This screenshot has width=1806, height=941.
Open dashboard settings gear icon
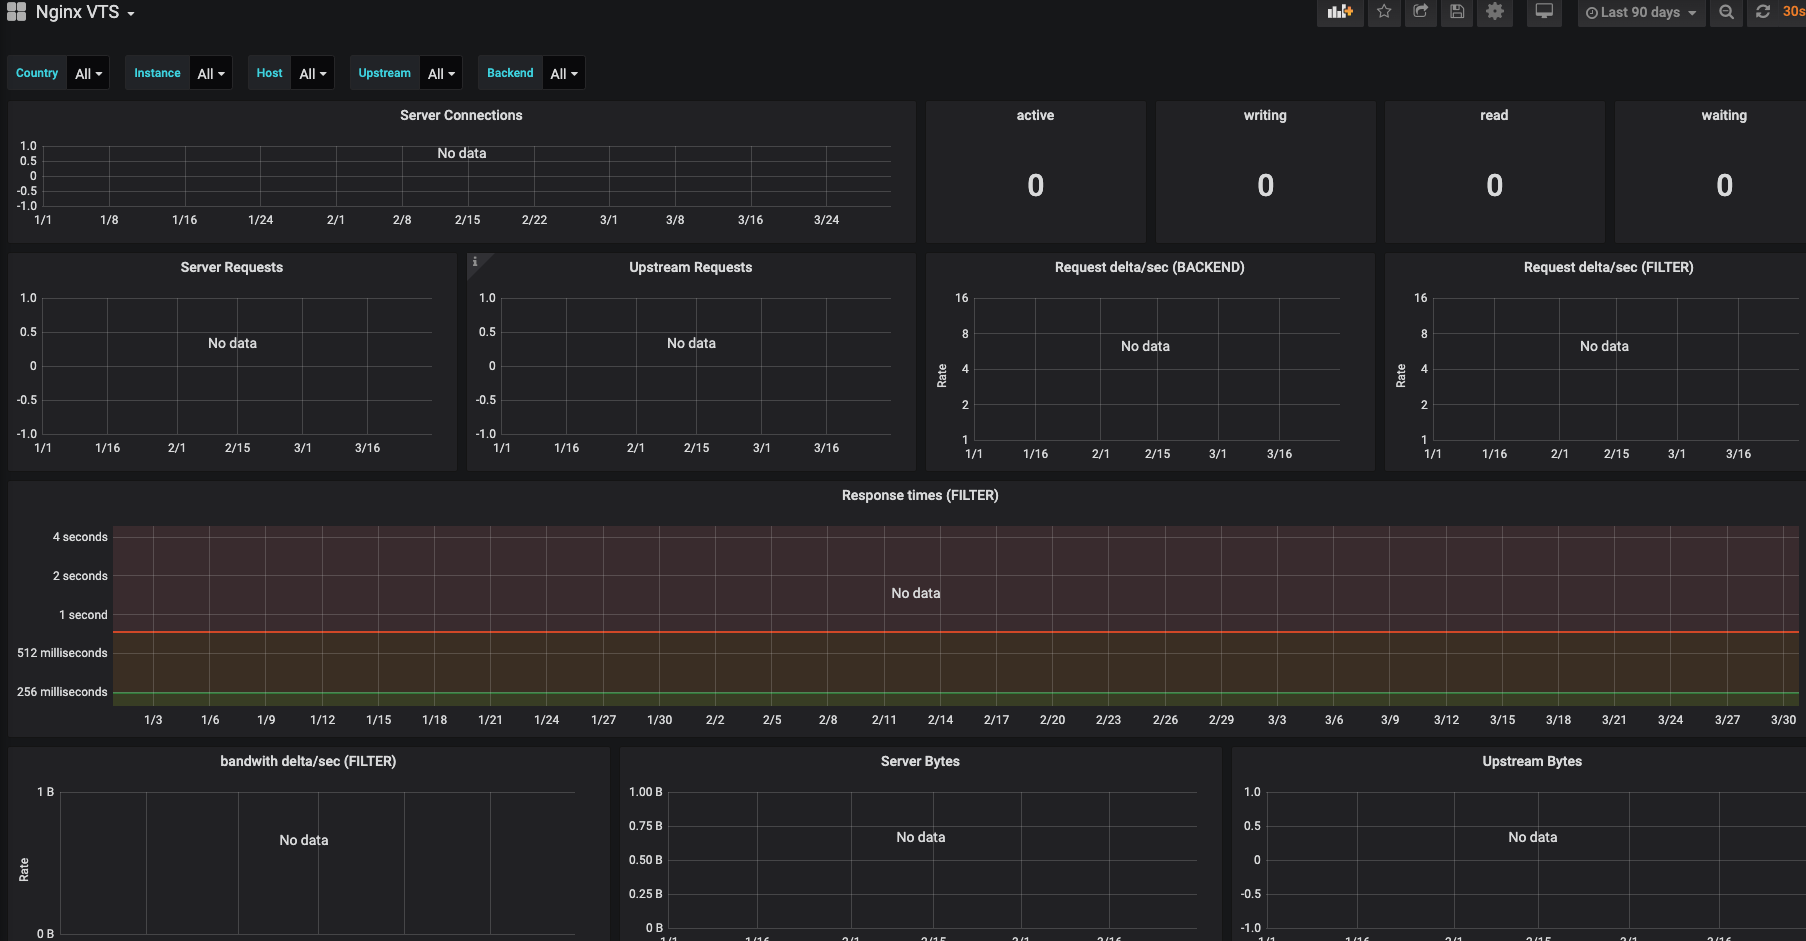(1494, 13)
